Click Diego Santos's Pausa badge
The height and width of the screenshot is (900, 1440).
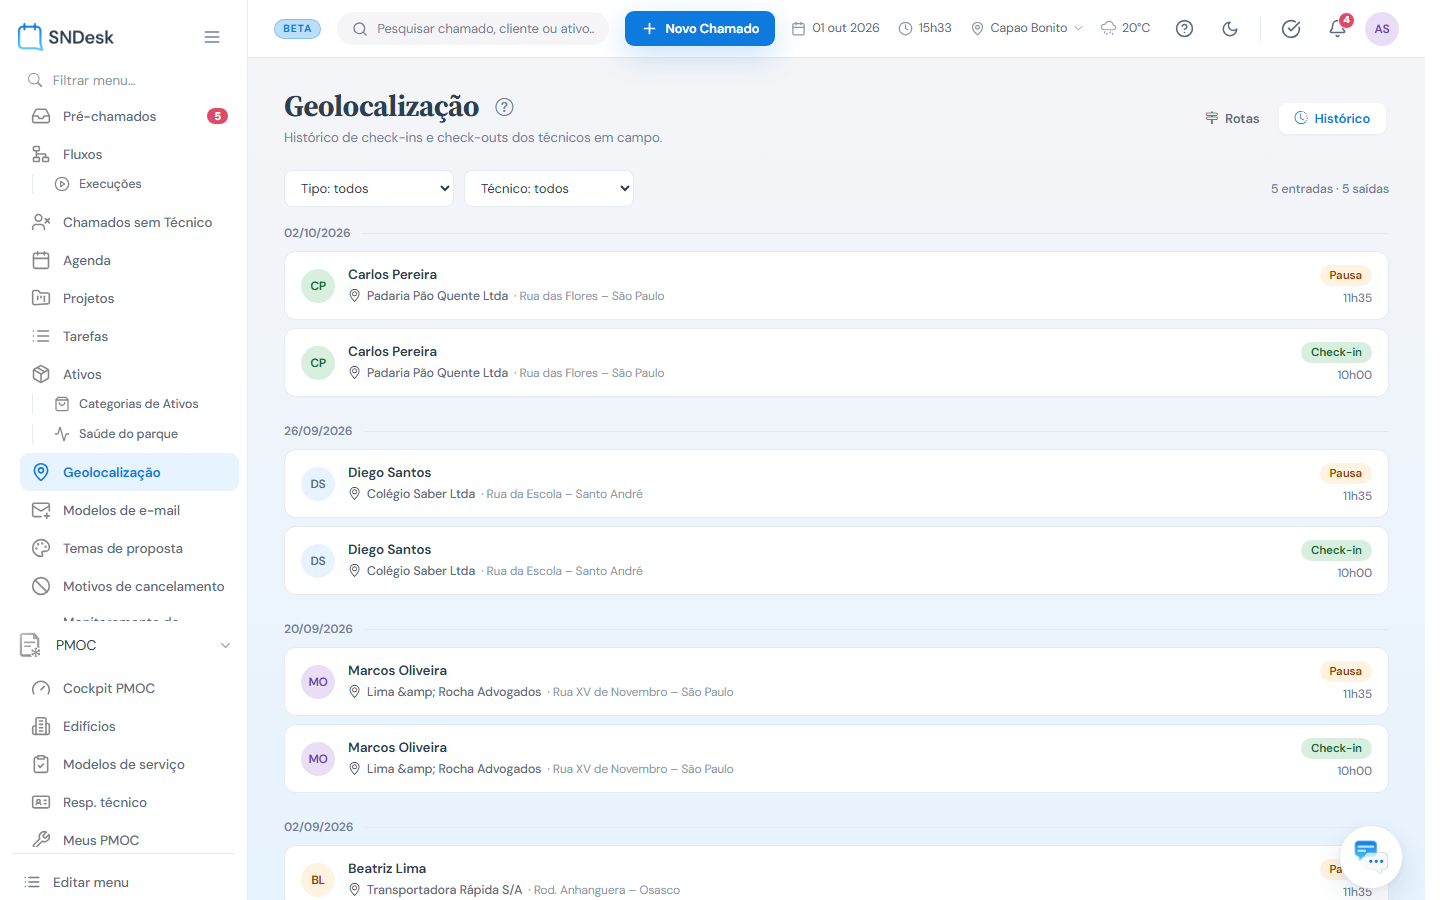coord(1345,473)
